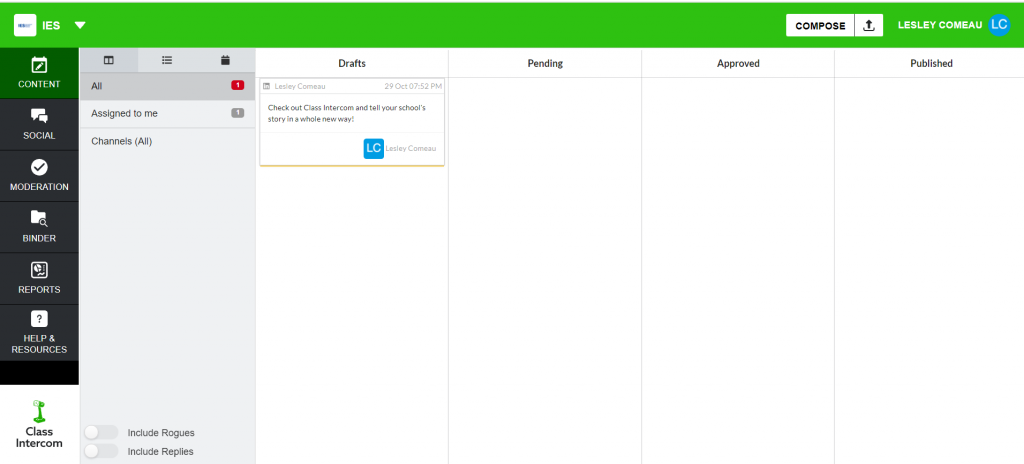Image resolution: width=1024 pixels, height=464 pixels.
Task: Click the Drafts column header
Action: point(352,63)
